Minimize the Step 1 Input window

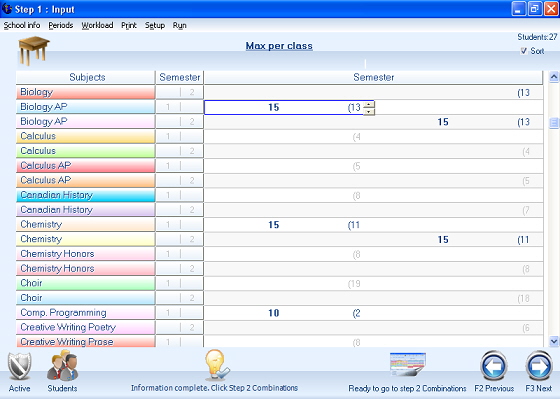(x=518, y=9)
